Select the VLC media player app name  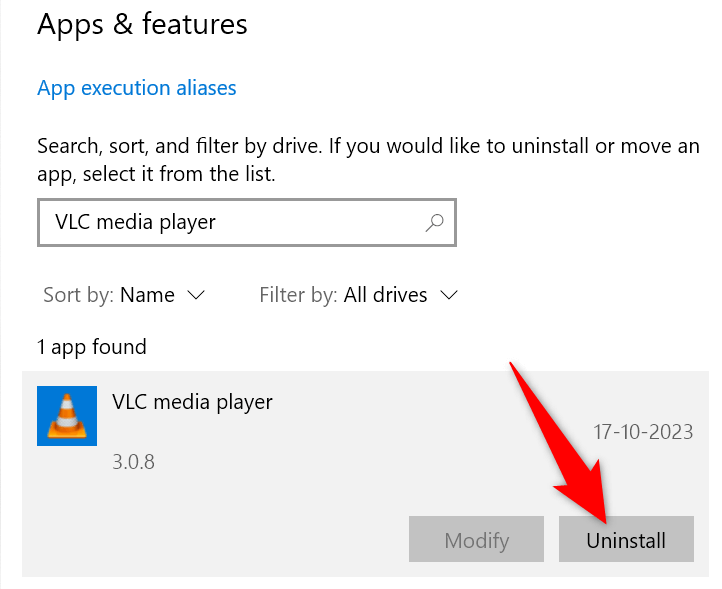coord(192,402)
